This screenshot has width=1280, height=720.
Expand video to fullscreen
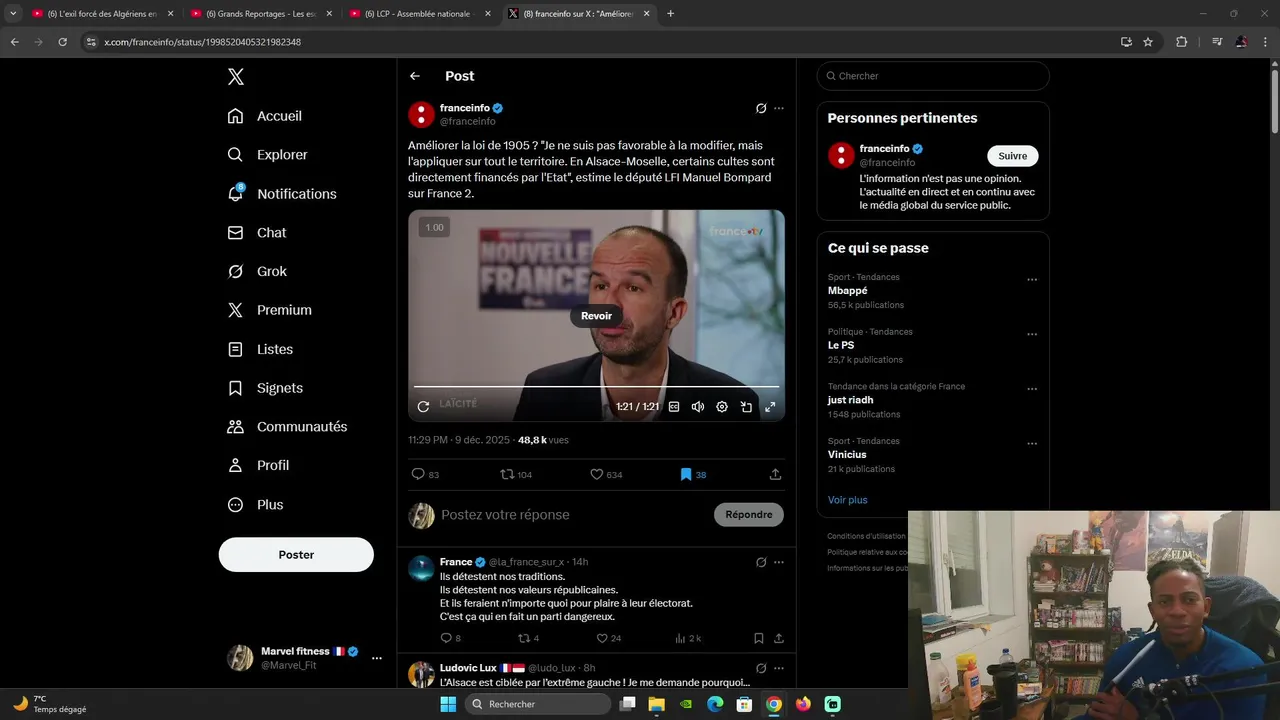pyautogui.click(x=770, y=407)
